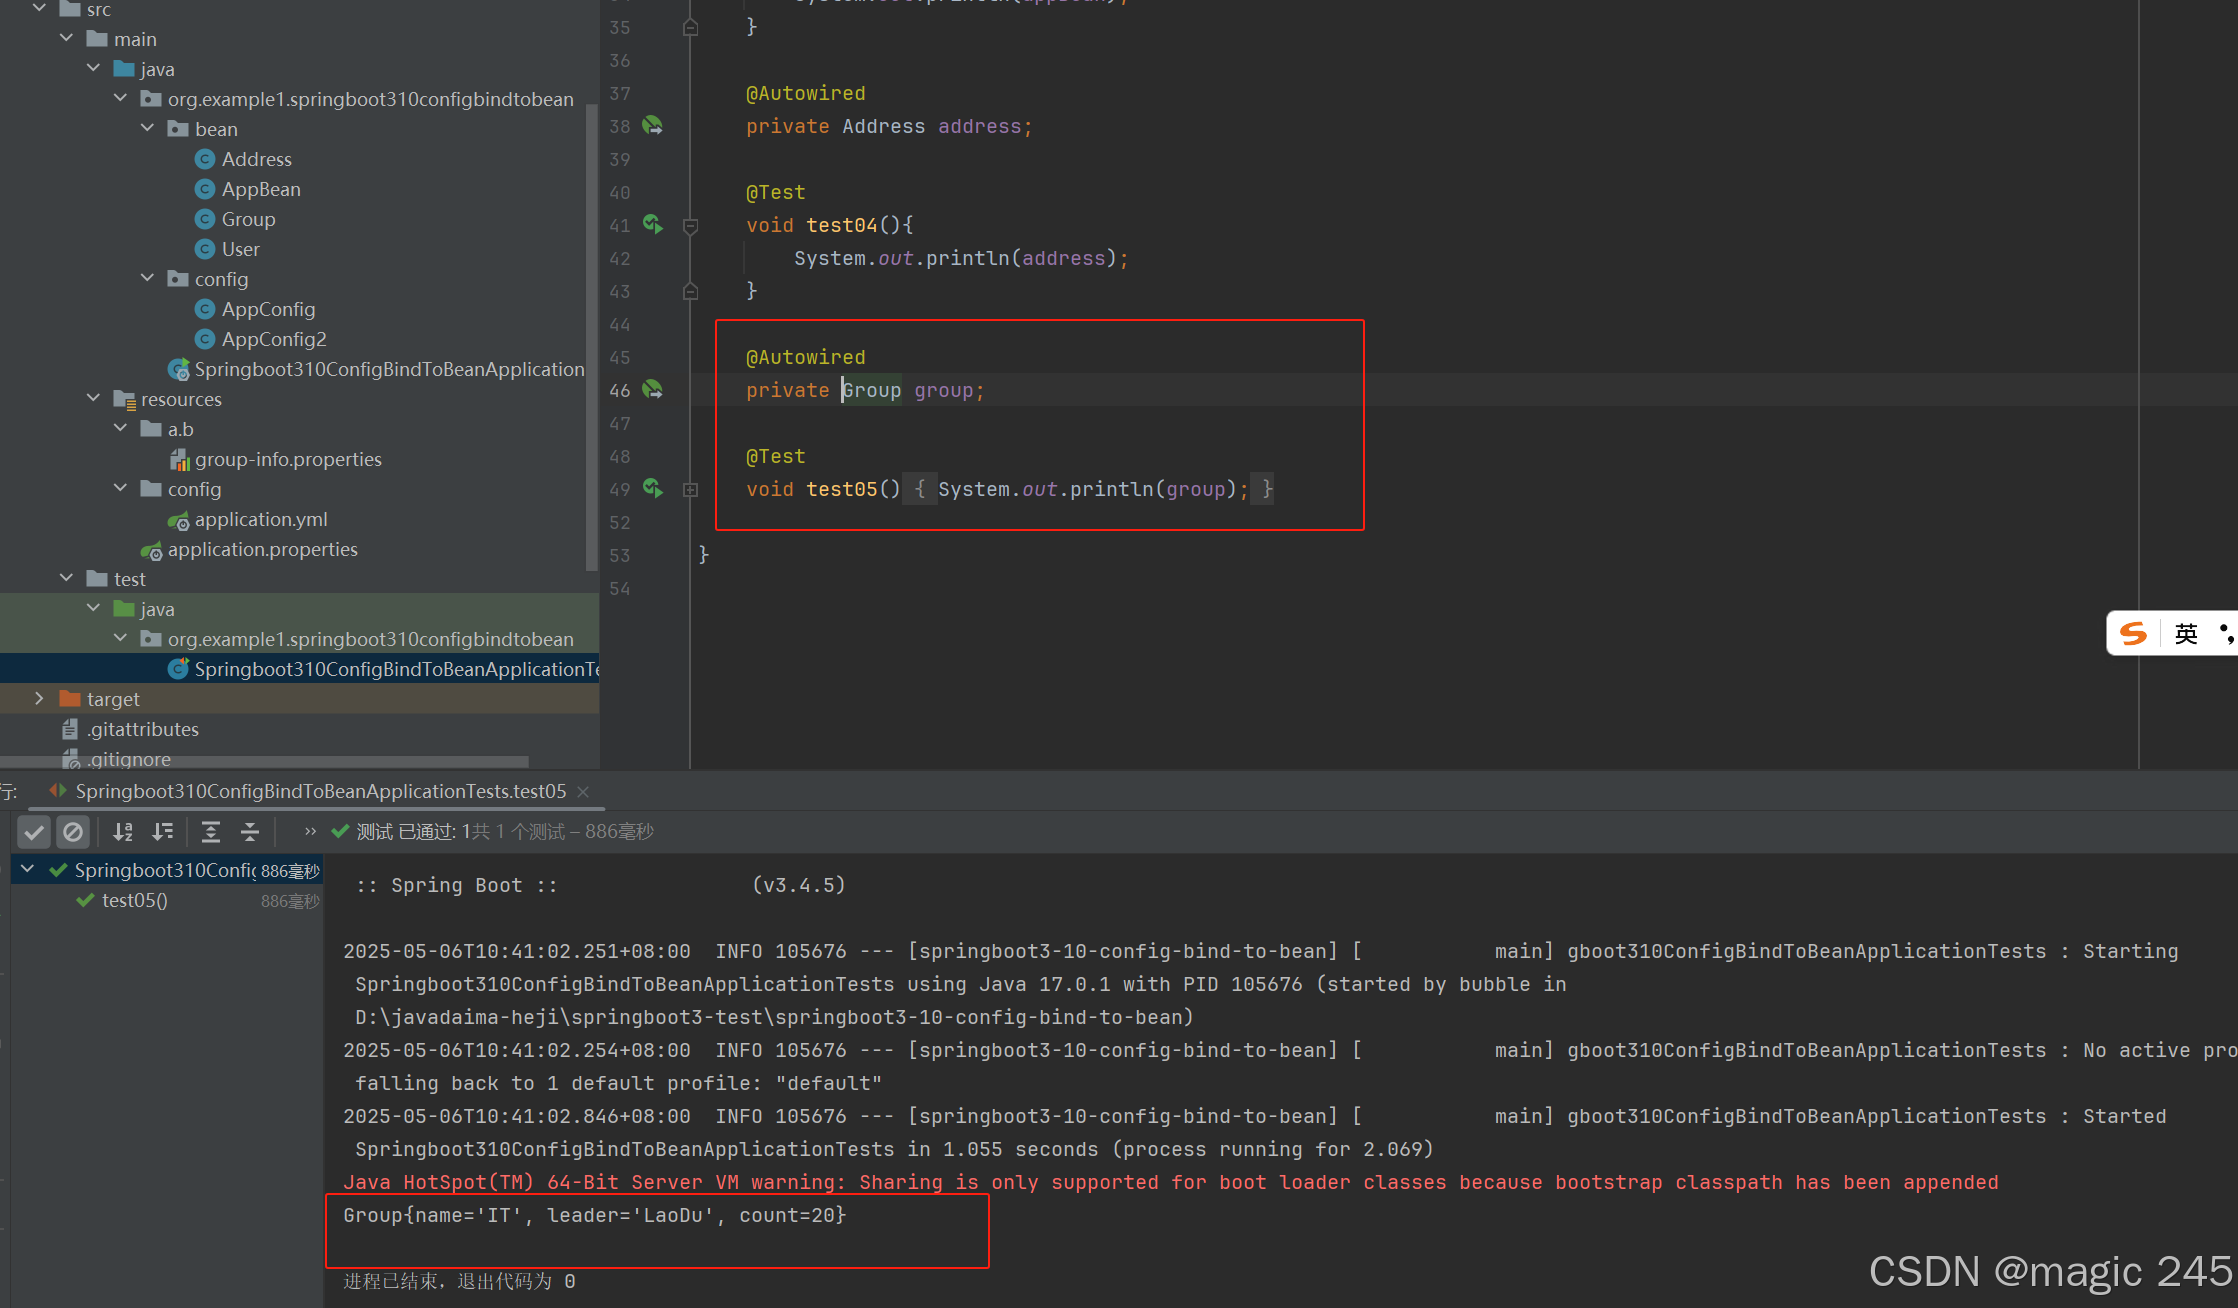Viewport: 2238px width, 1308px height.
Task: Select test05() in test results tree
Action: point(135,901)
